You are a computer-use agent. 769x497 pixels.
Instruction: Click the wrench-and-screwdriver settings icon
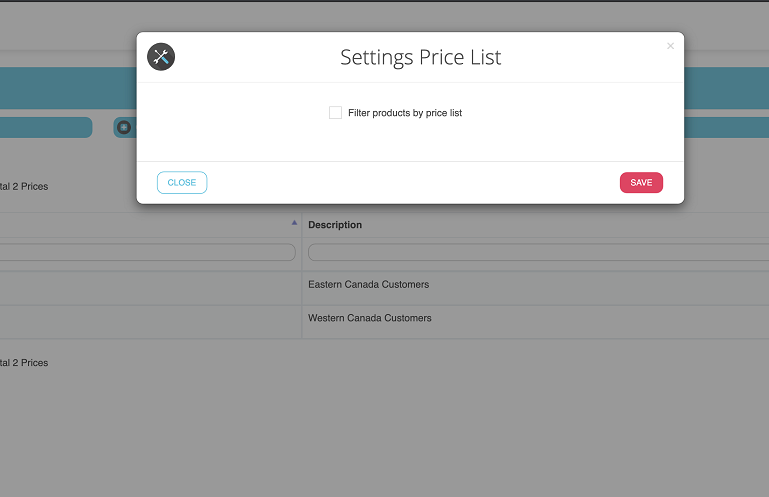(x=161, y=57)
